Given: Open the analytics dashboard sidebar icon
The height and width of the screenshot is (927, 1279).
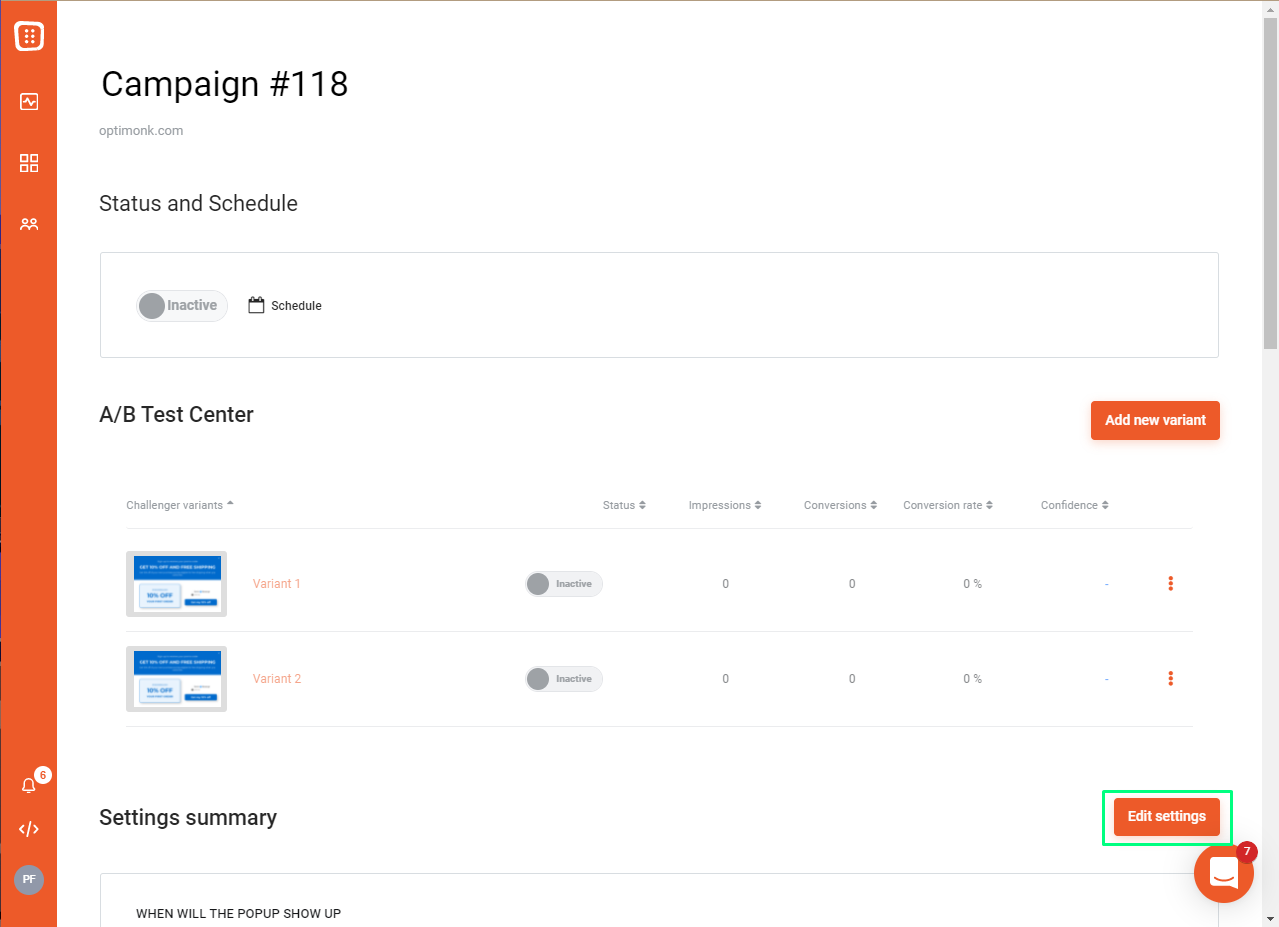Looking at the screenshot, I should [29, 101].
